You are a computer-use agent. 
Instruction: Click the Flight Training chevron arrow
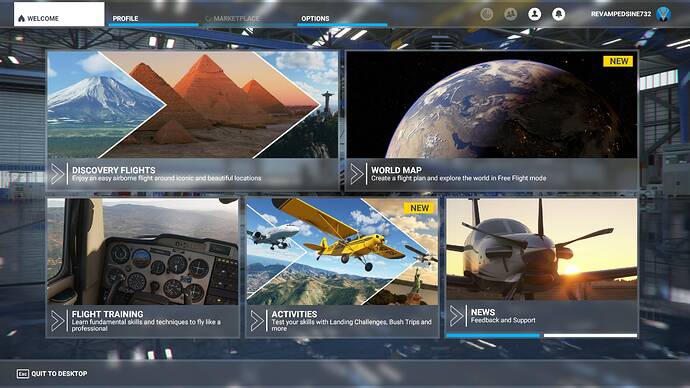[x=57, y=321]
